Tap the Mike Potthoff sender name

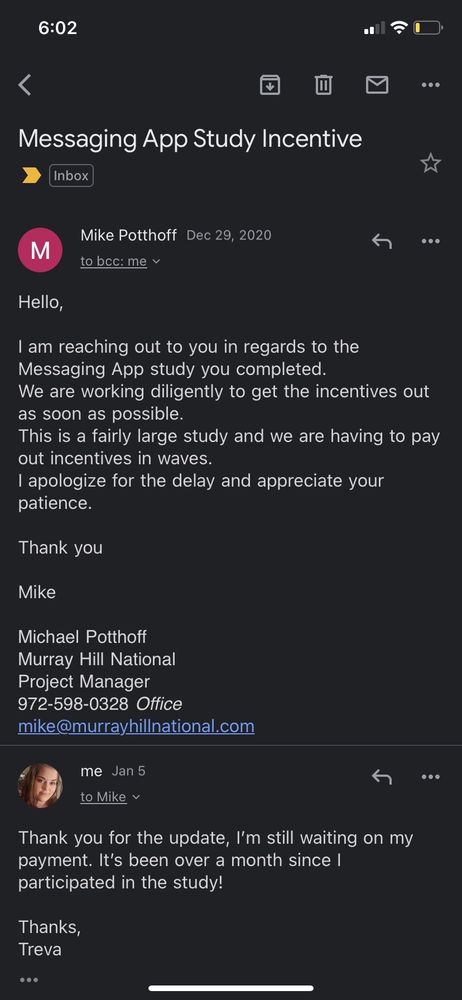click(128, 235)
